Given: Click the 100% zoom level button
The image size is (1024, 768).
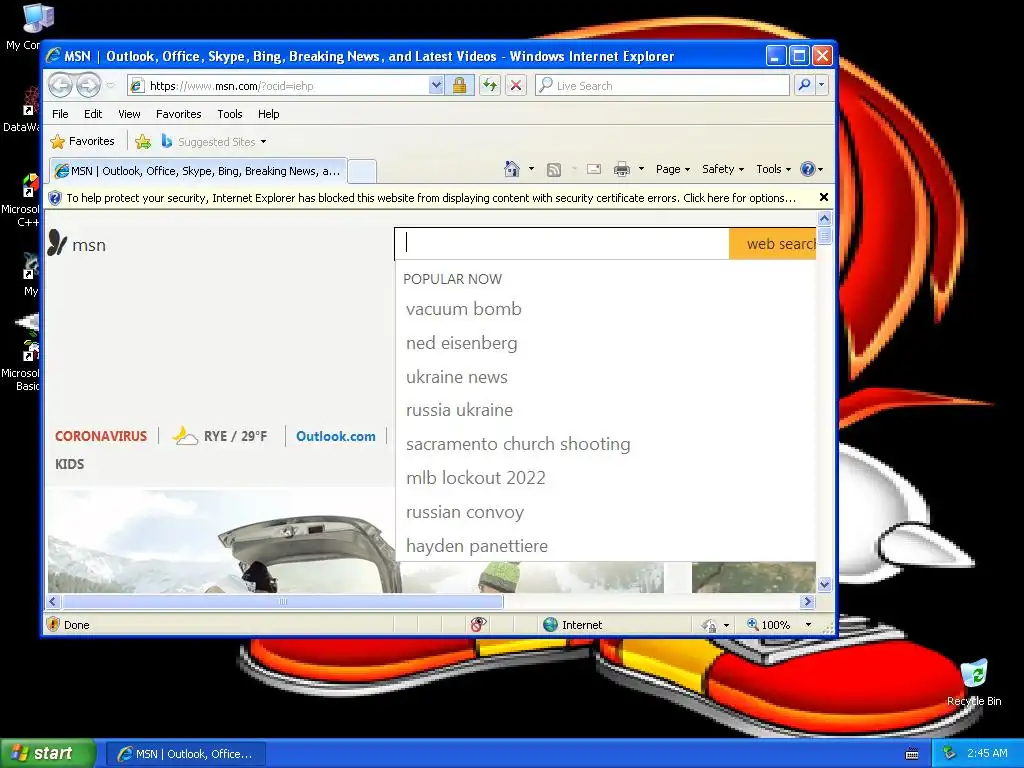Looking at the screenshot, I should point(769,625).
